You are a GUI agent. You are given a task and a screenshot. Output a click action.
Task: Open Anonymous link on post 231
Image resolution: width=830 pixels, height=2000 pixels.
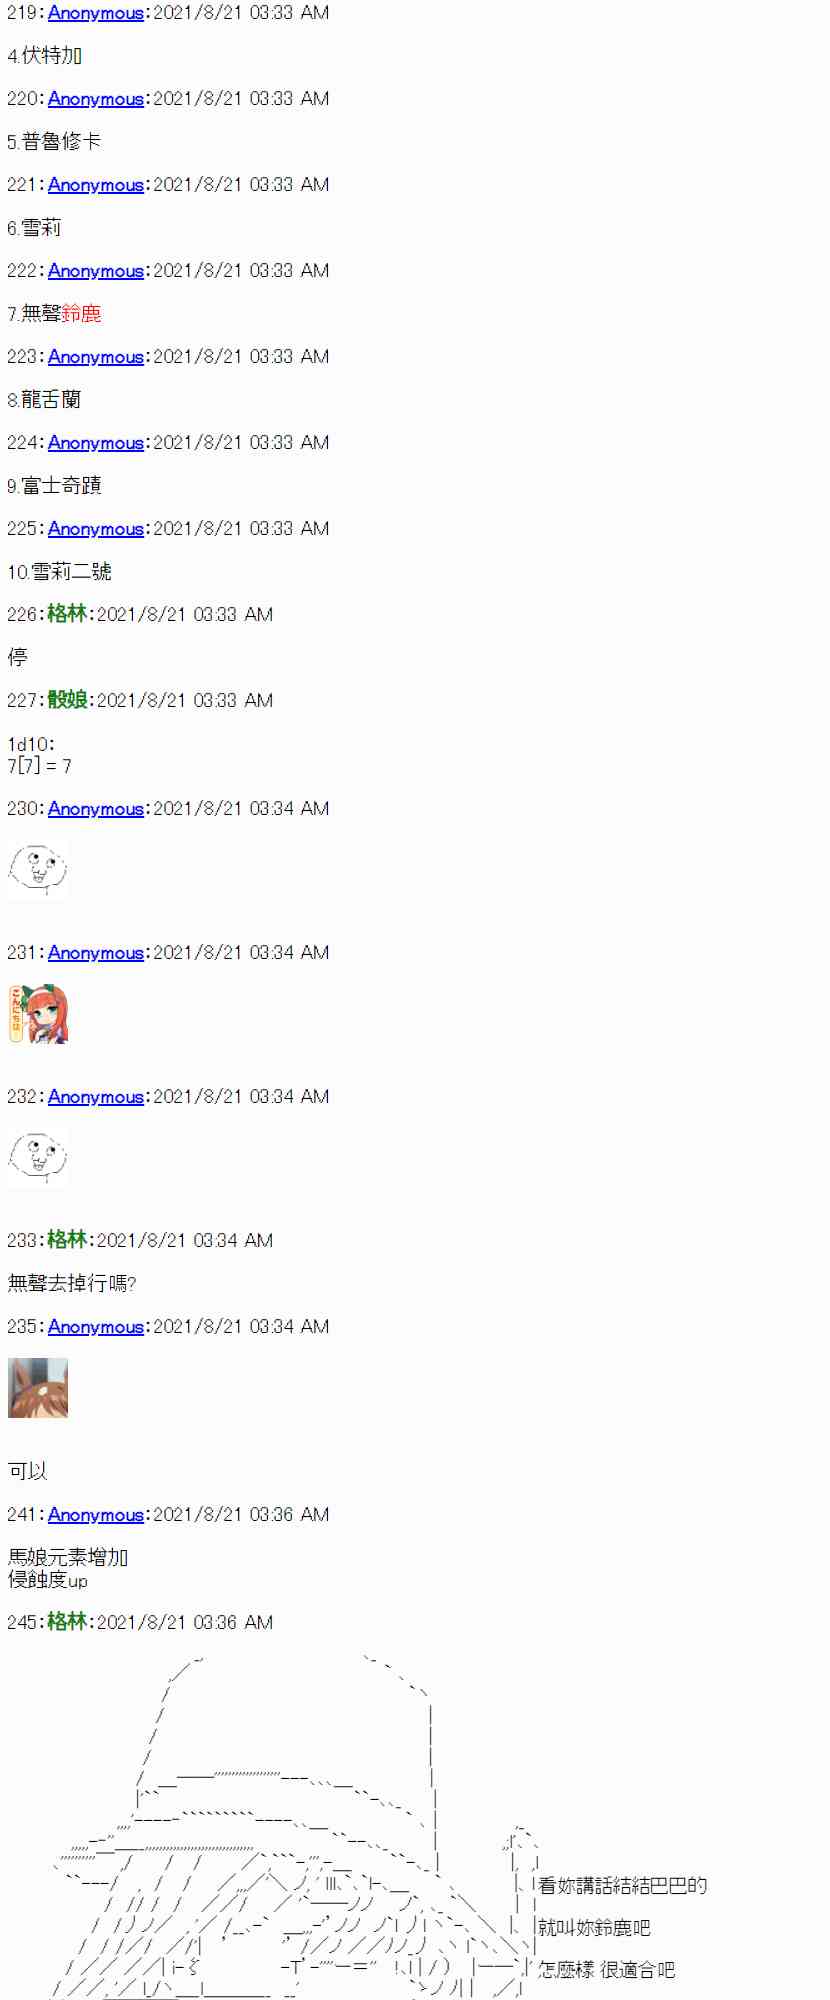click(96, 953)
